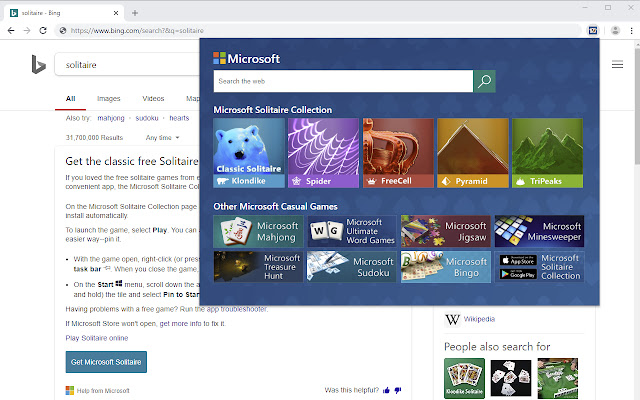Click the Get Microsoft Solitaire button
The height and width of the screenshot is (400, 640).
[x=106, y=362]
